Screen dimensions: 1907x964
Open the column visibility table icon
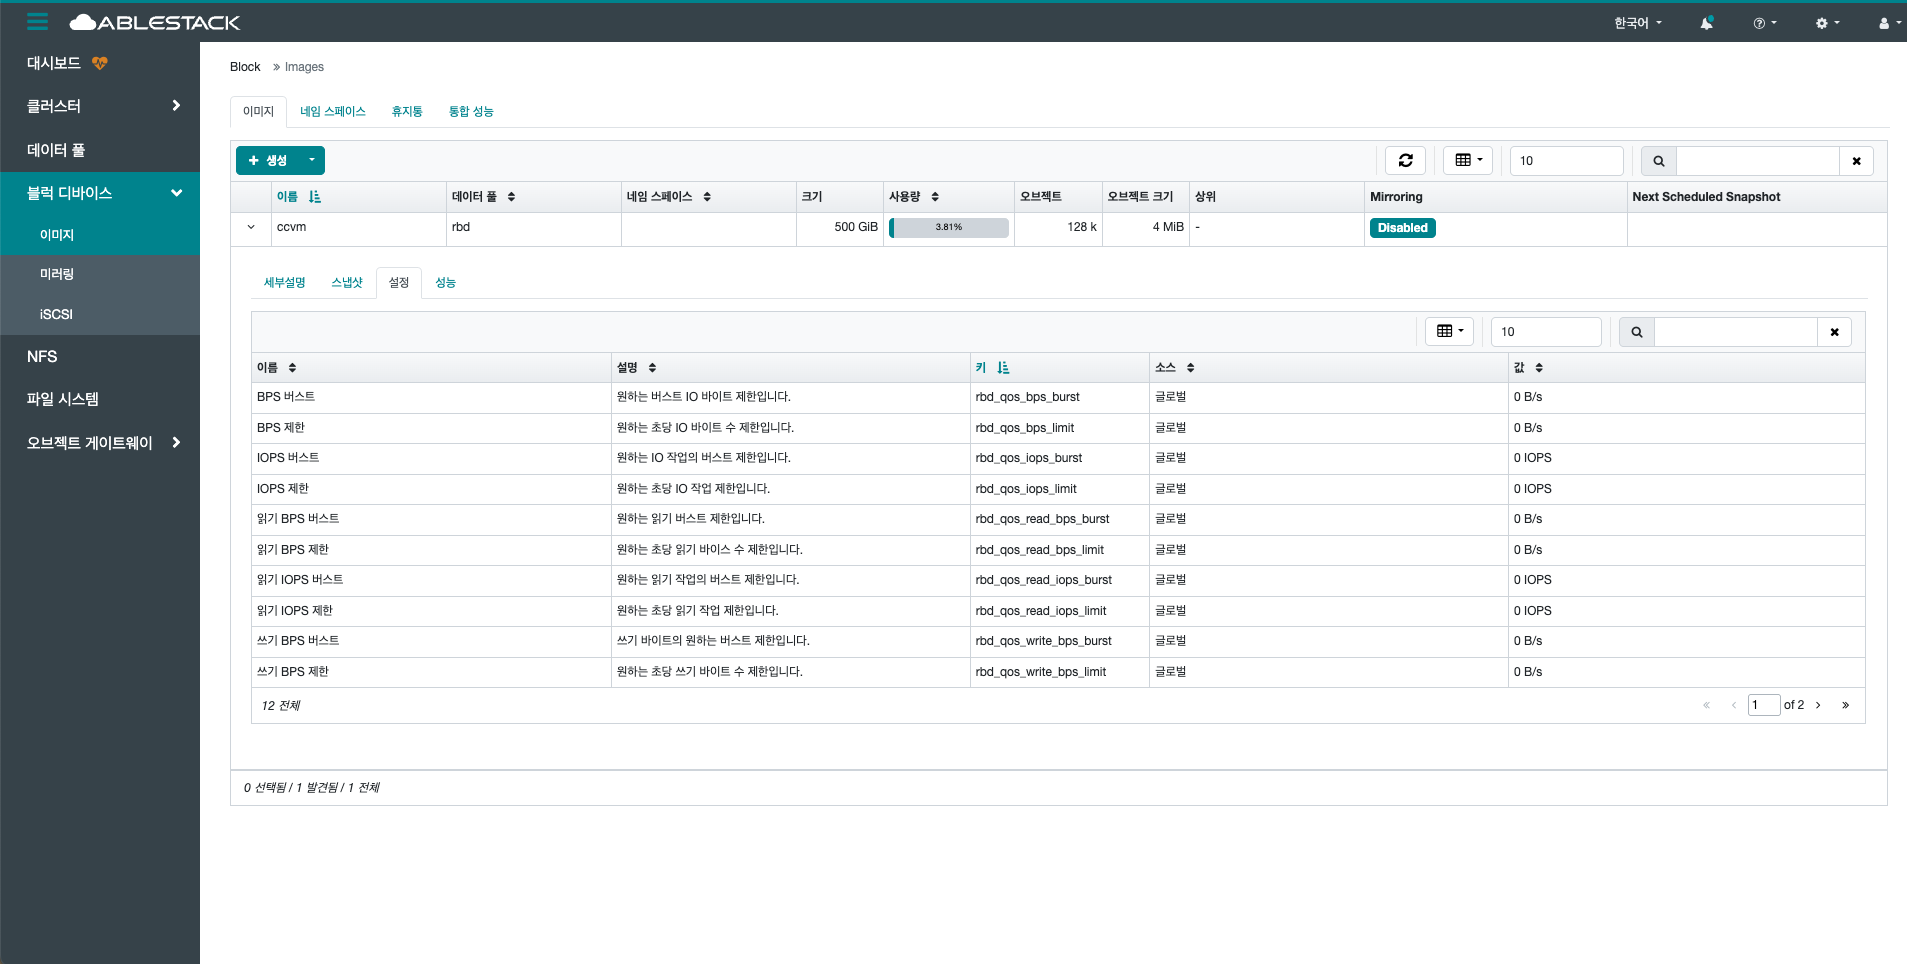[1466, 160]
